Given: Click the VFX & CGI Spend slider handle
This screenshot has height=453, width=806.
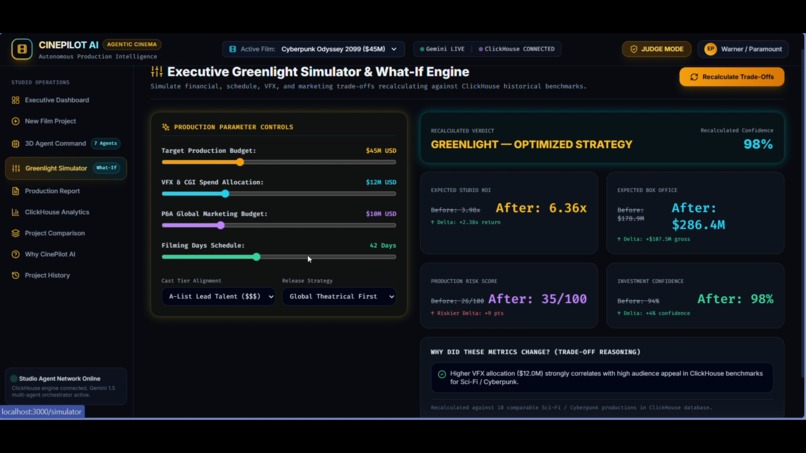Looking at the screenshot, I should click(x=225, y=194).
